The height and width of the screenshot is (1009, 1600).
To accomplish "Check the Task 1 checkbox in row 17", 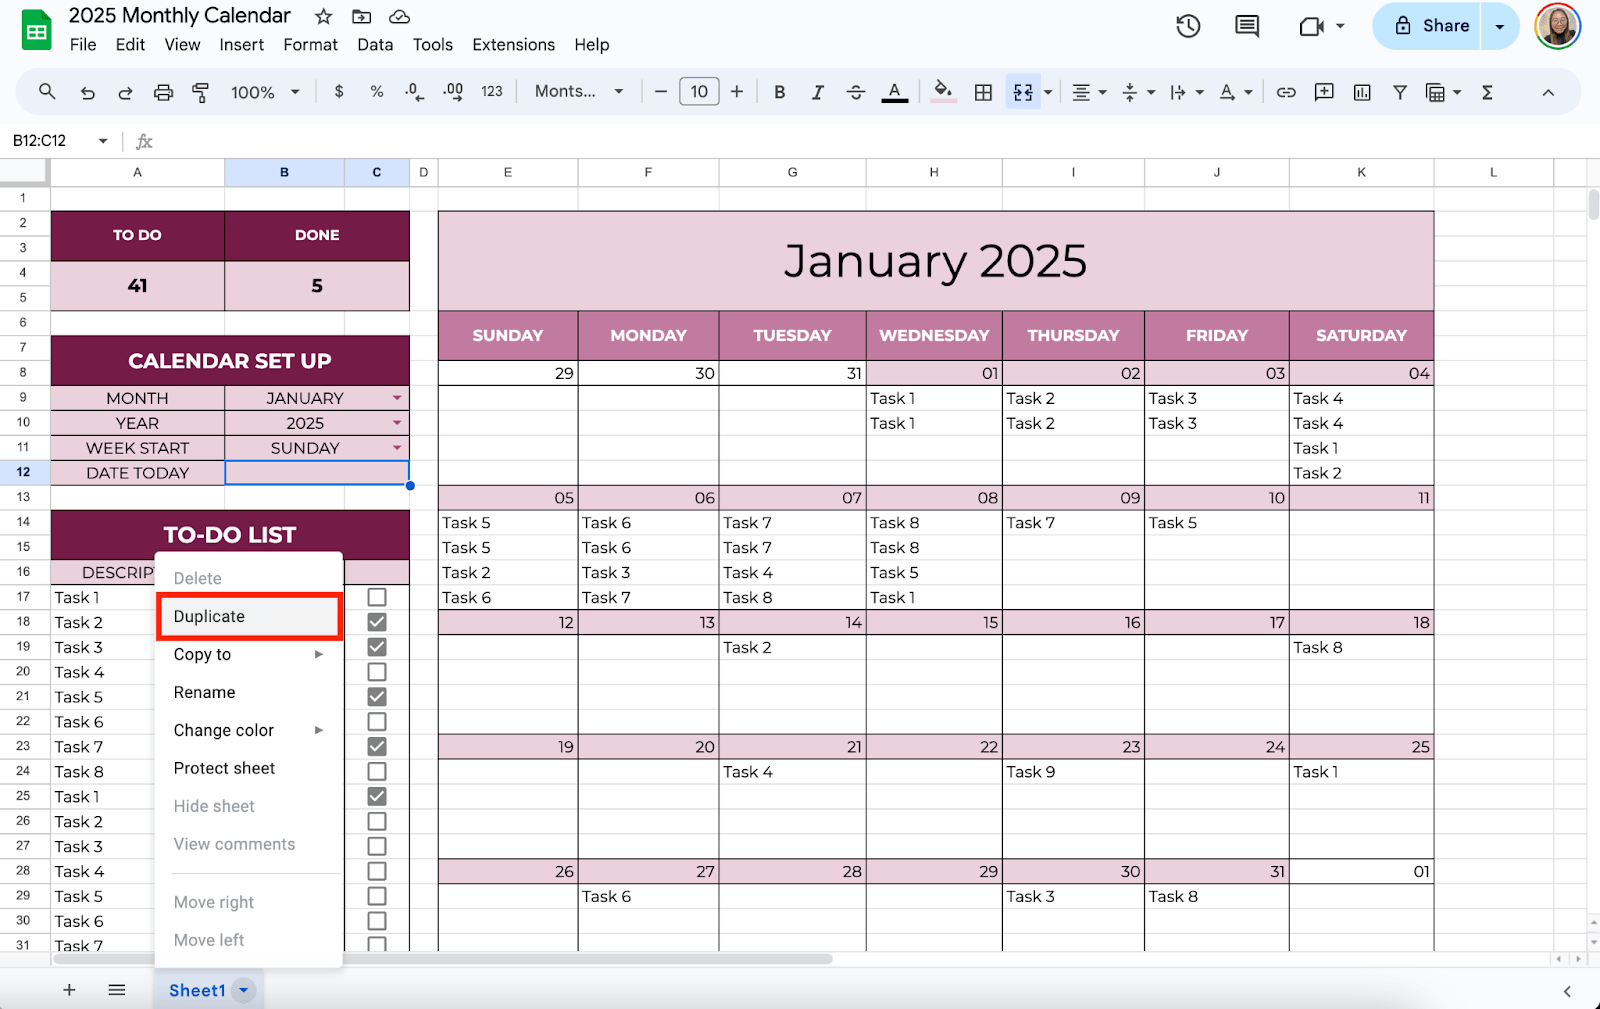I will [x=377, y=597].
